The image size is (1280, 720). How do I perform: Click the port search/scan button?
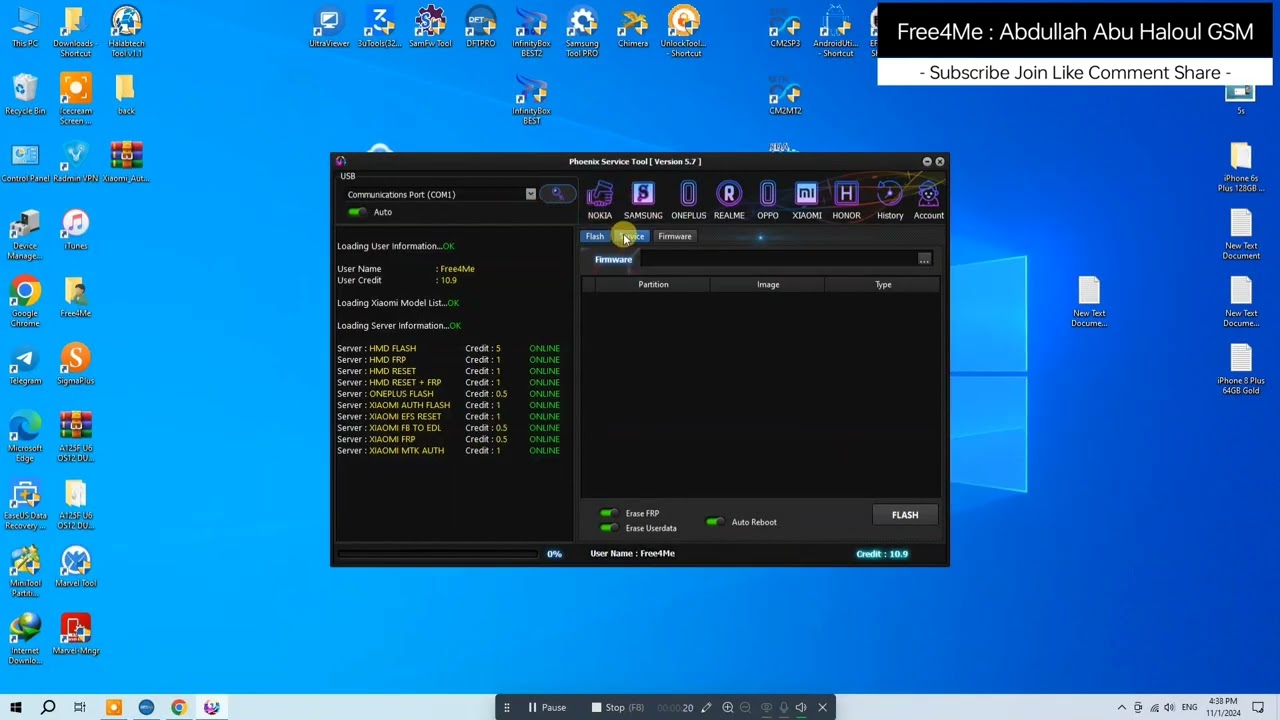click(x=557, y=194)
